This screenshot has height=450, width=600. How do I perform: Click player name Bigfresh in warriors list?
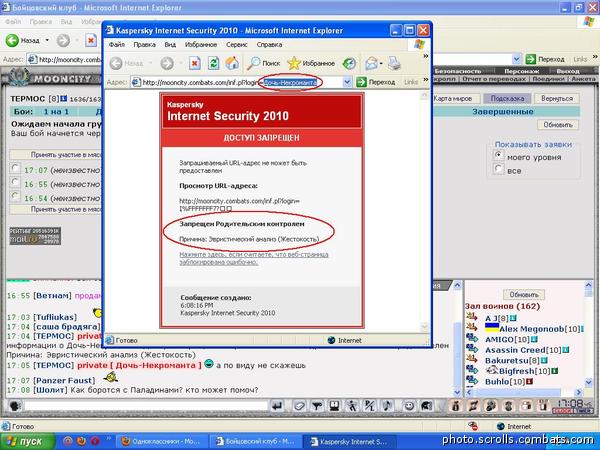517,371
